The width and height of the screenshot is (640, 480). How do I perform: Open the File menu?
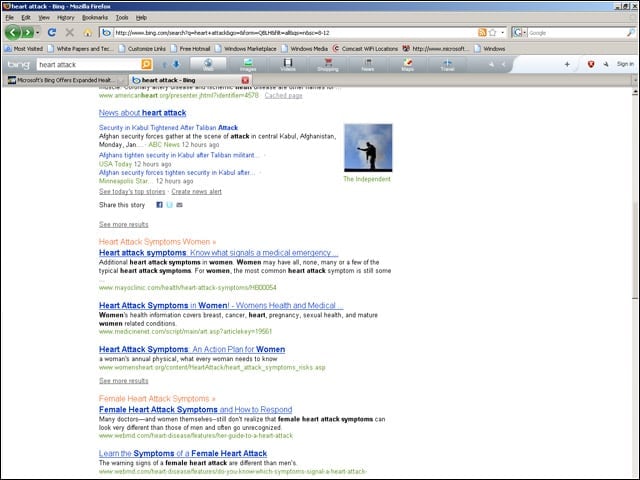pos(9,18)
